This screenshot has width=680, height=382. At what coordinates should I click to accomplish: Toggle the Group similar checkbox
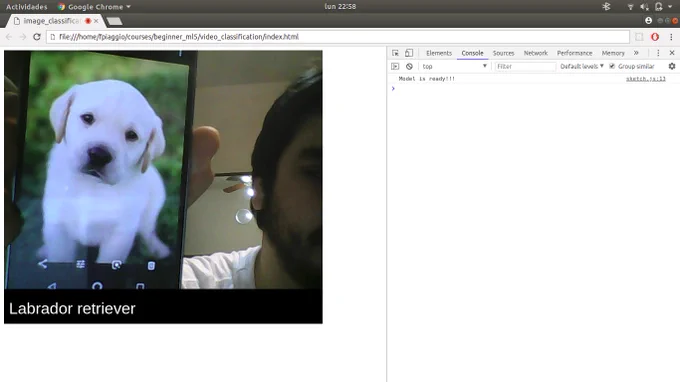coord(612,66)
